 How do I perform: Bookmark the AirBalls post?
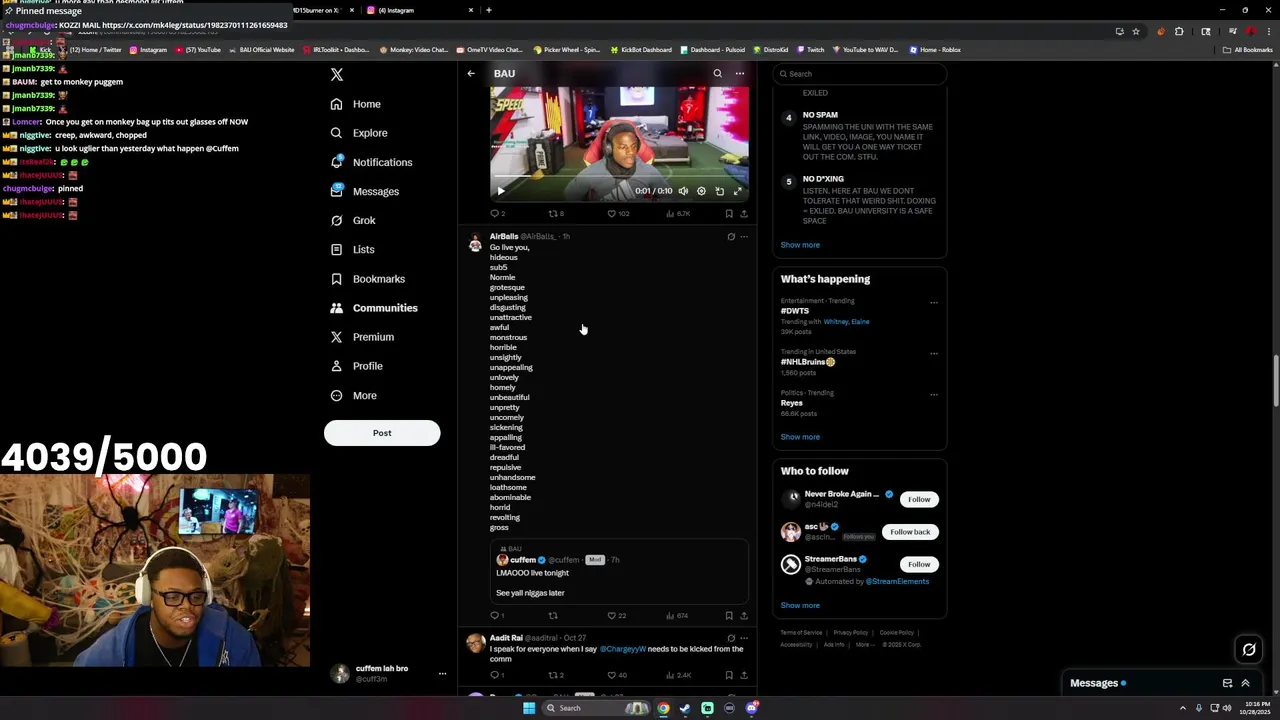(729, 616)
